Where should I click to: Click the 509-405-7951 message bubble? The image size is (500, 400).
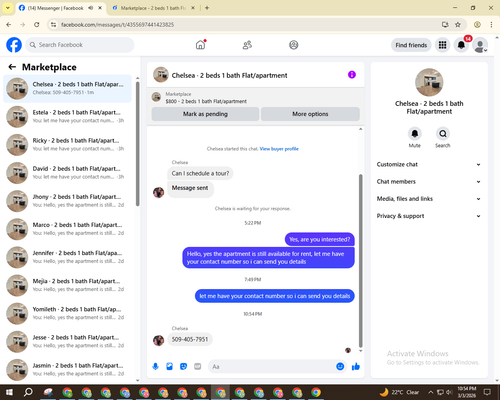190,339
